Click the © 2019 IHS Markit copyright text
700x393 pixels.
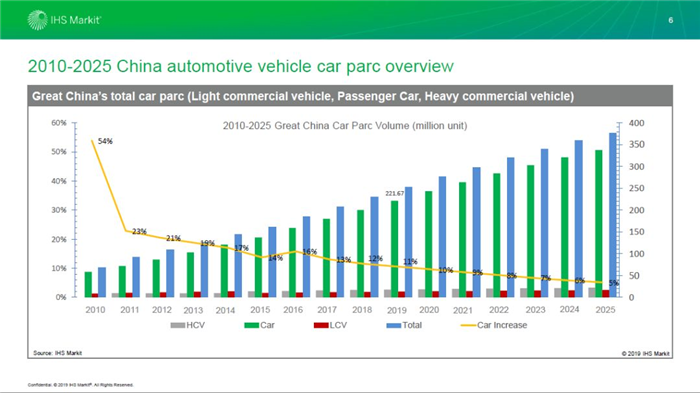(646, 353)
